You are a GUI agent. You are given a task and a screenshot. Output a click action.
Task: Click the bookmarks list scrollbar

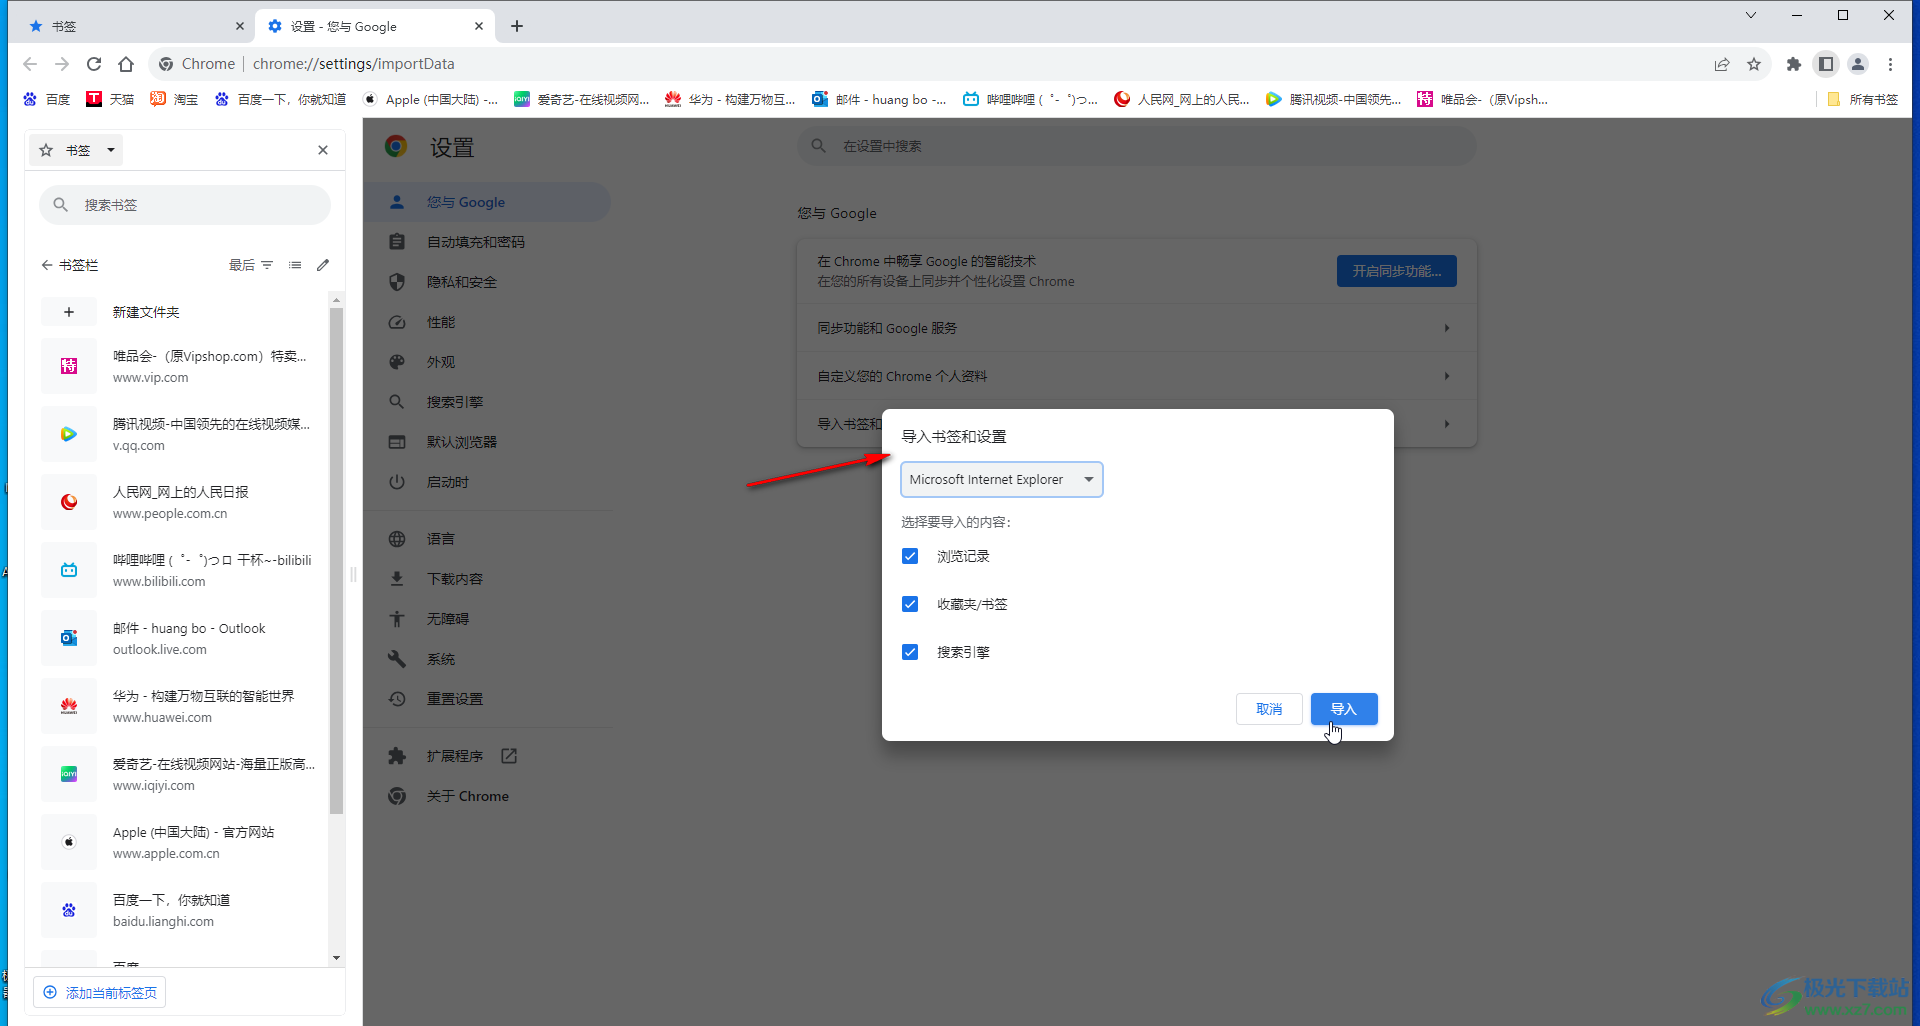(336, 560)
